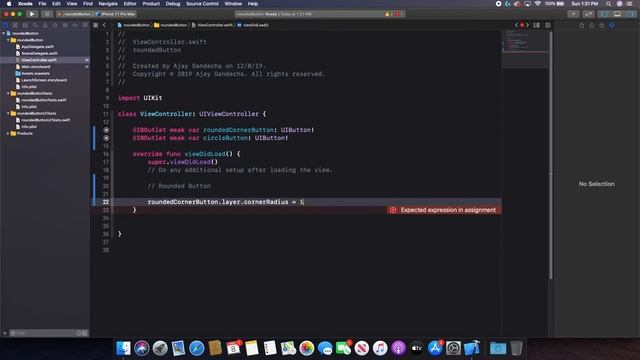Image resolution: width=640 pixels, height=360 pixels.
Task: Toggle circleButton outlet connection circle
Action: point(106,138)
